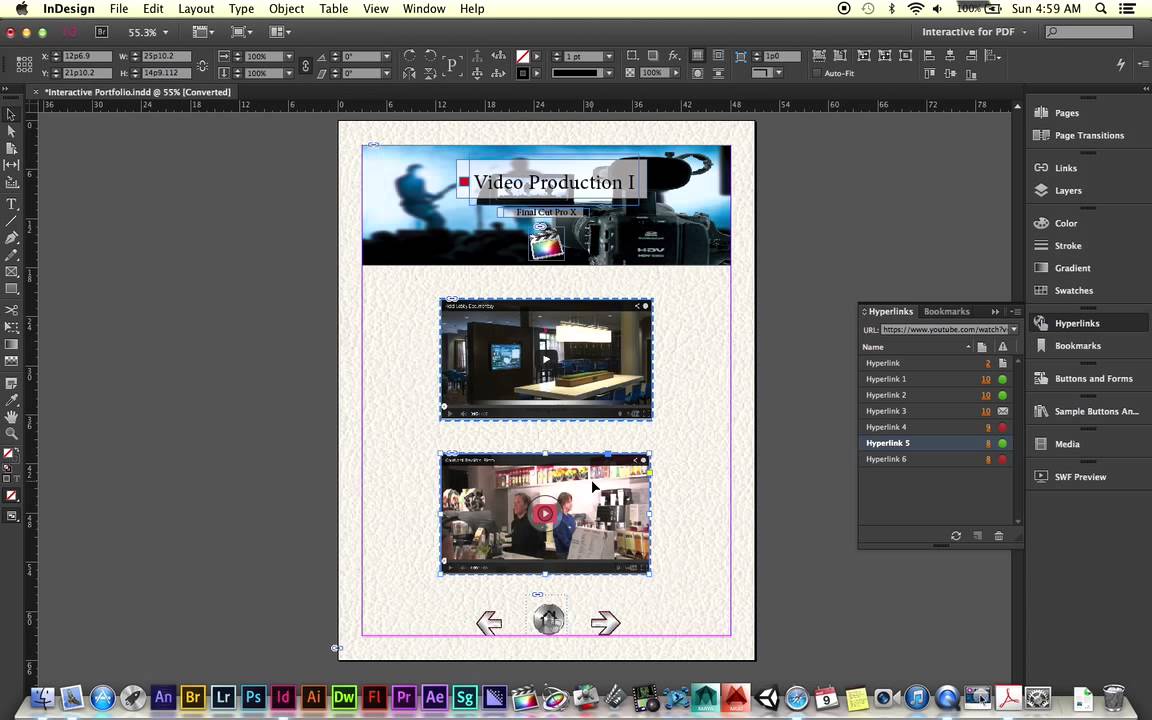Toggle the view mode button in the toolbox

[11, 516]
